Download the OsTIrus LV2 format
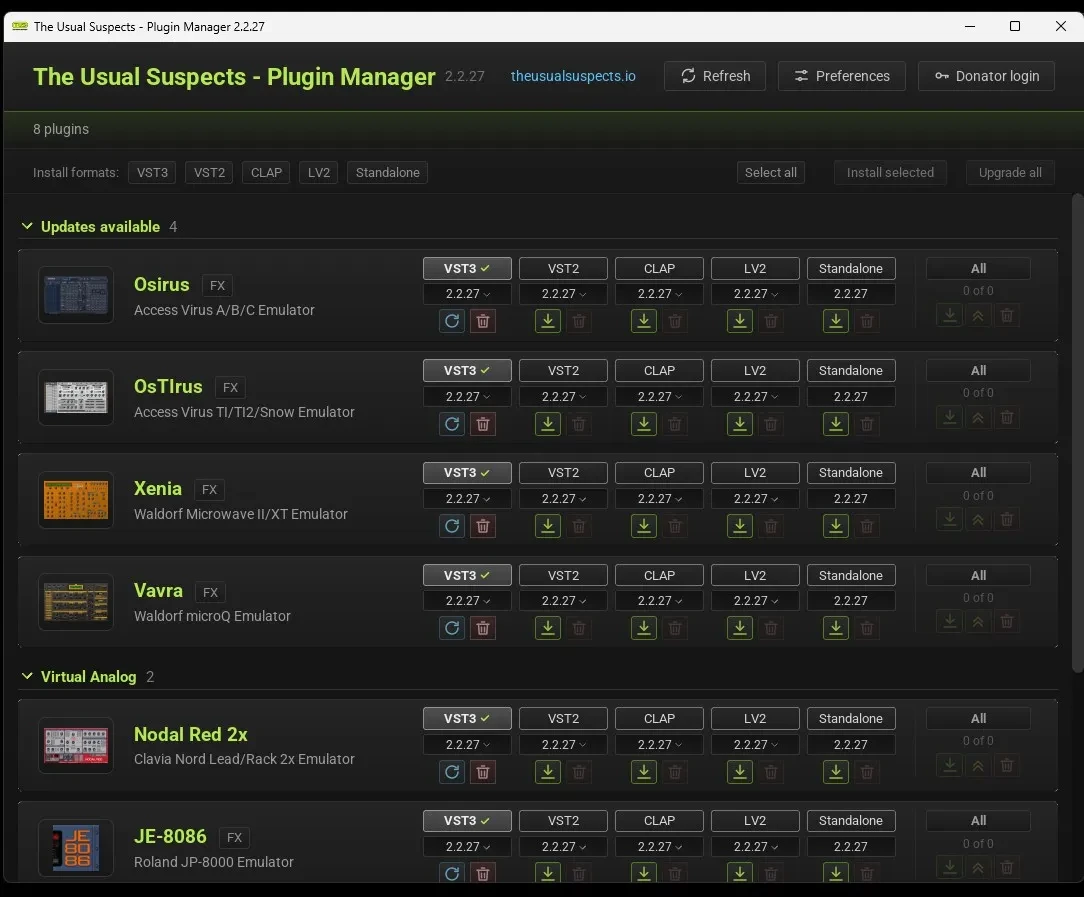Viewport: 1084px width, 897px height. click(x=740, y=424)
